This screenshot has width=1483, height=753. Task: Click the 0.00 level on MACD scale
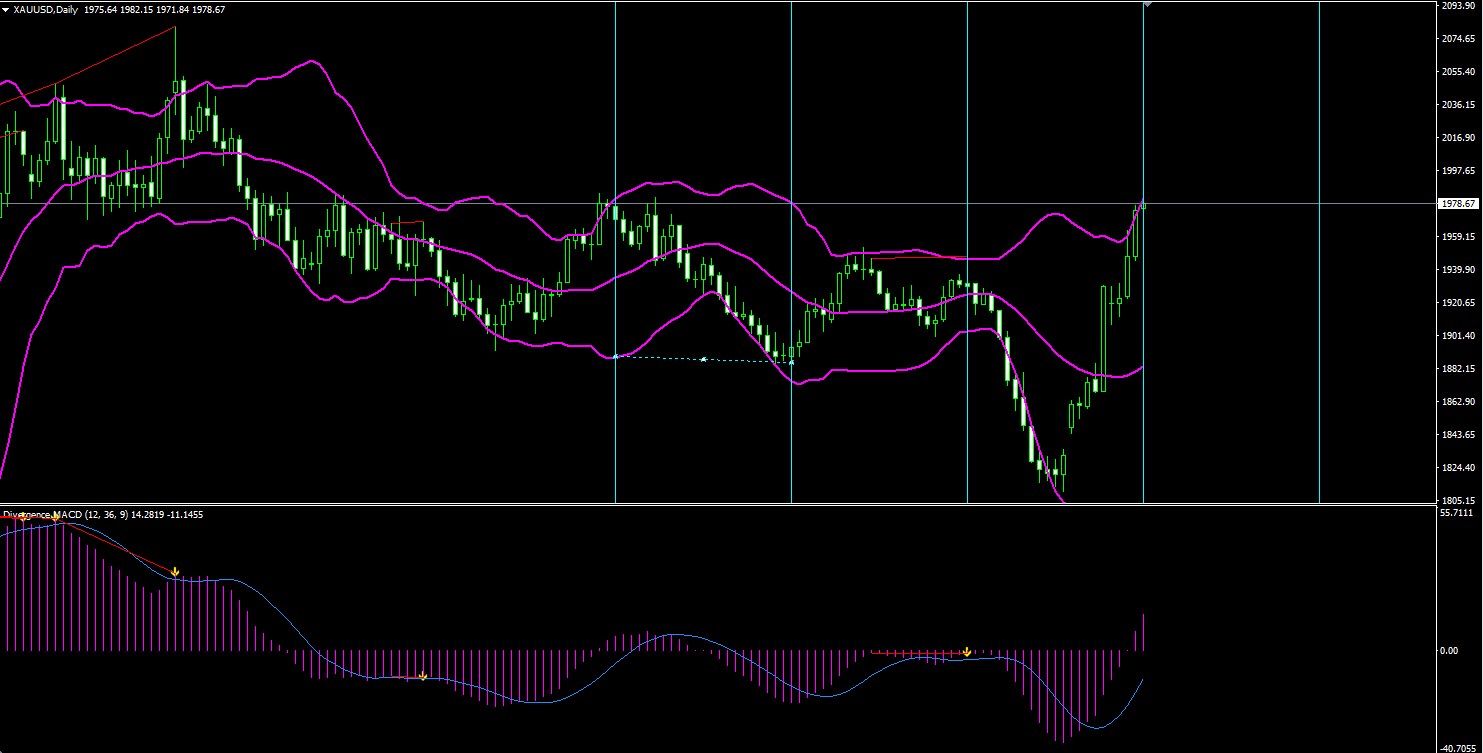click(1449, 651)
